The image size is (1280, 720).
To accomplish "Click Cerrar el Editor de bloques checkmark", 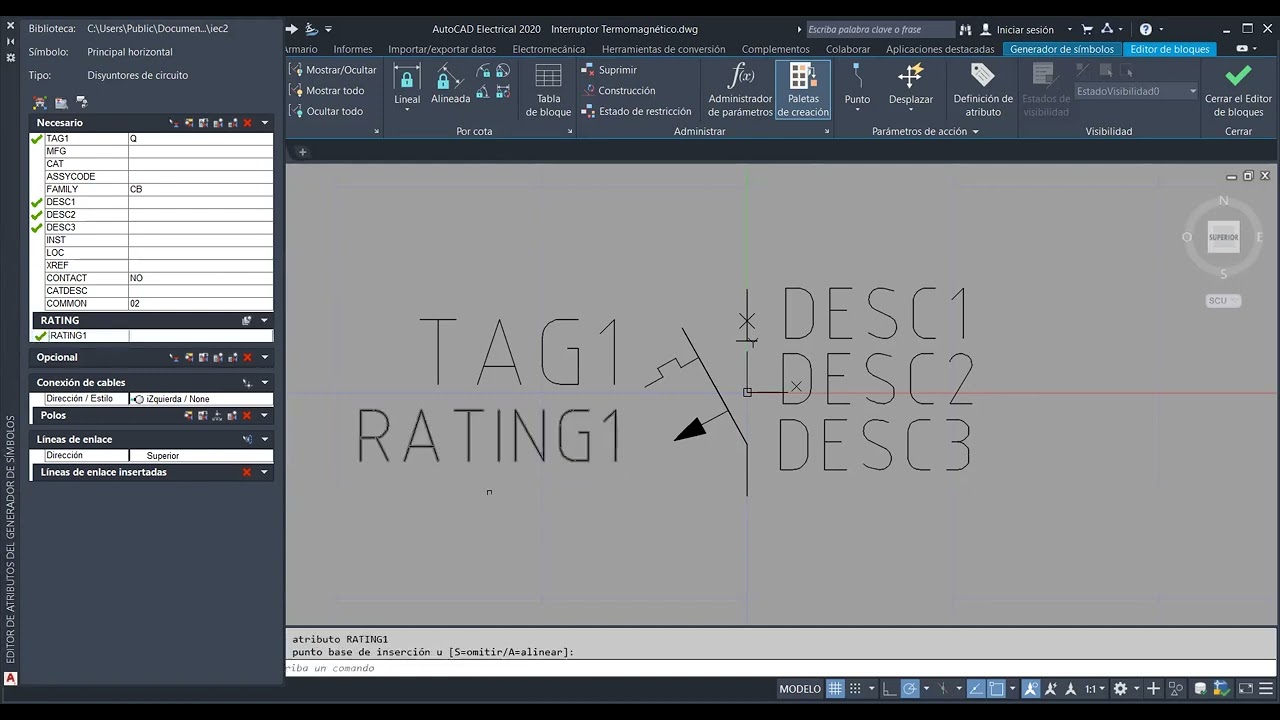I will point(1238,90).
